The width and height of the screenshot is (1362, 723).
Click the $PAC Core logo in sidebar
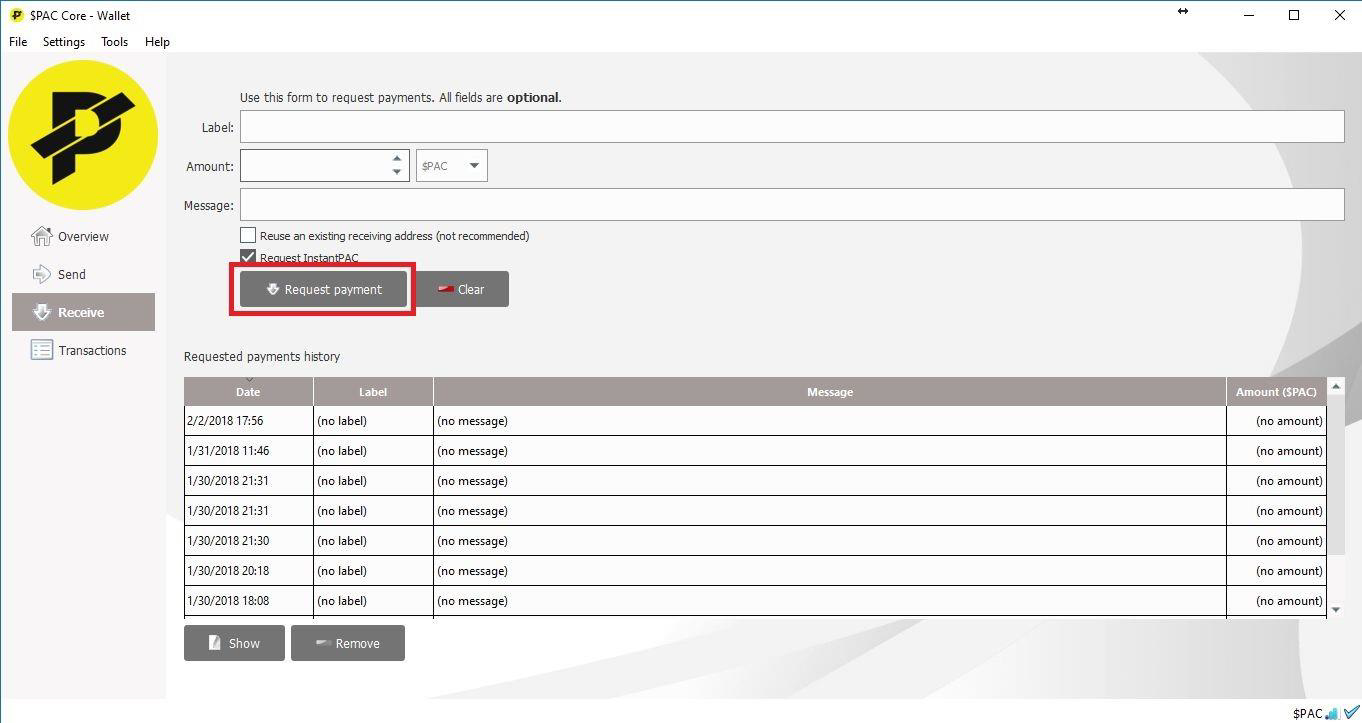tap(83, 135)
